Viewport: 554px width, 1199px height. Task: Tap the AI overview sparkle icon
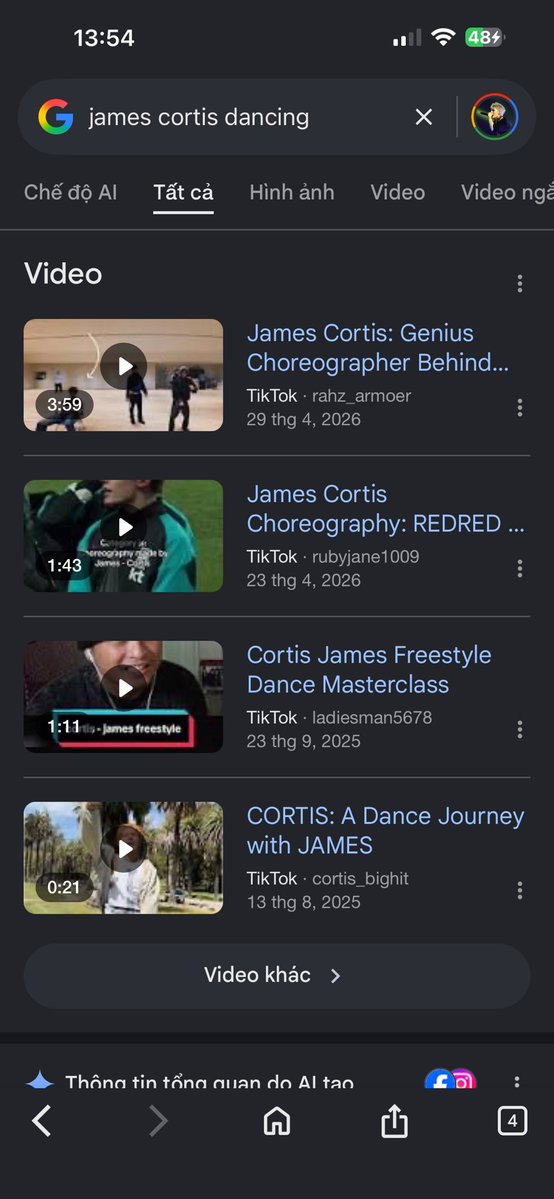[40, 1081]
